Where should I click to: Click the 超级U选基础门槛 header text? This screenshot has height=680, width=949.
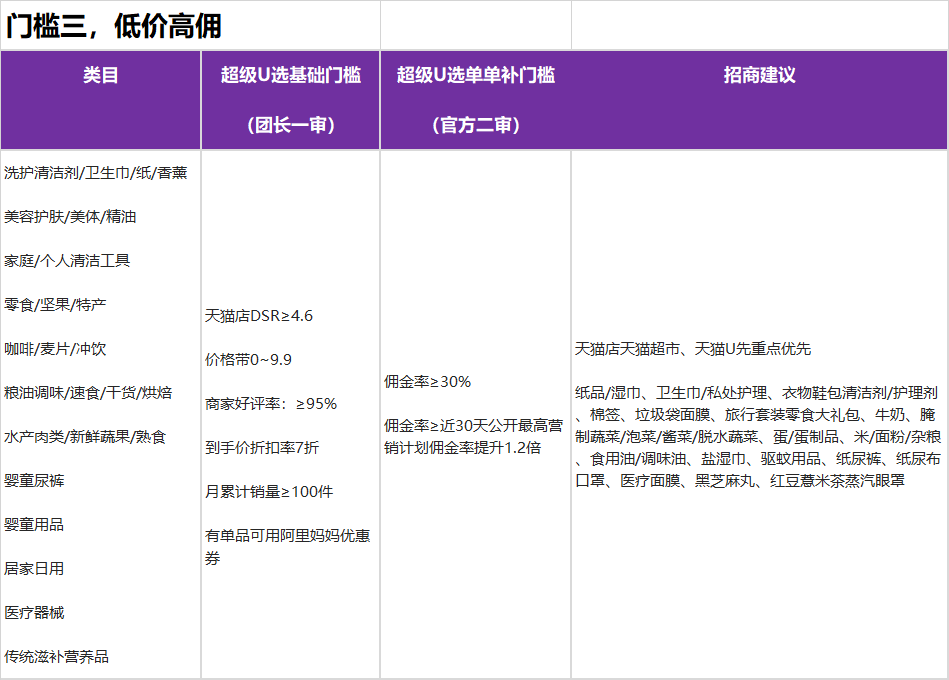(291, 75)
